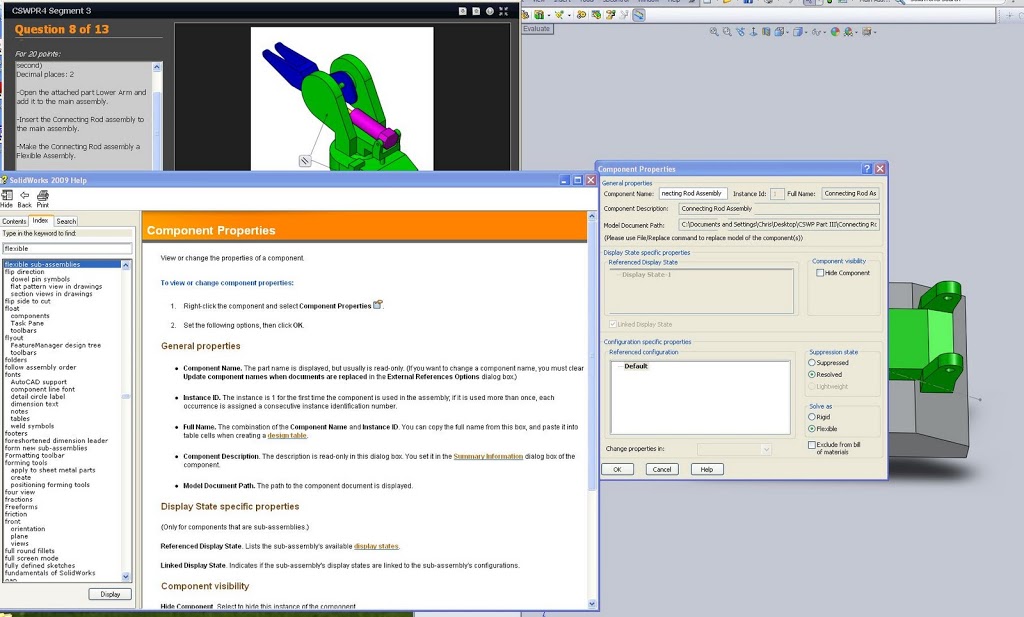Open dropdown beside green box toolbar icon

tap(549, 16)
